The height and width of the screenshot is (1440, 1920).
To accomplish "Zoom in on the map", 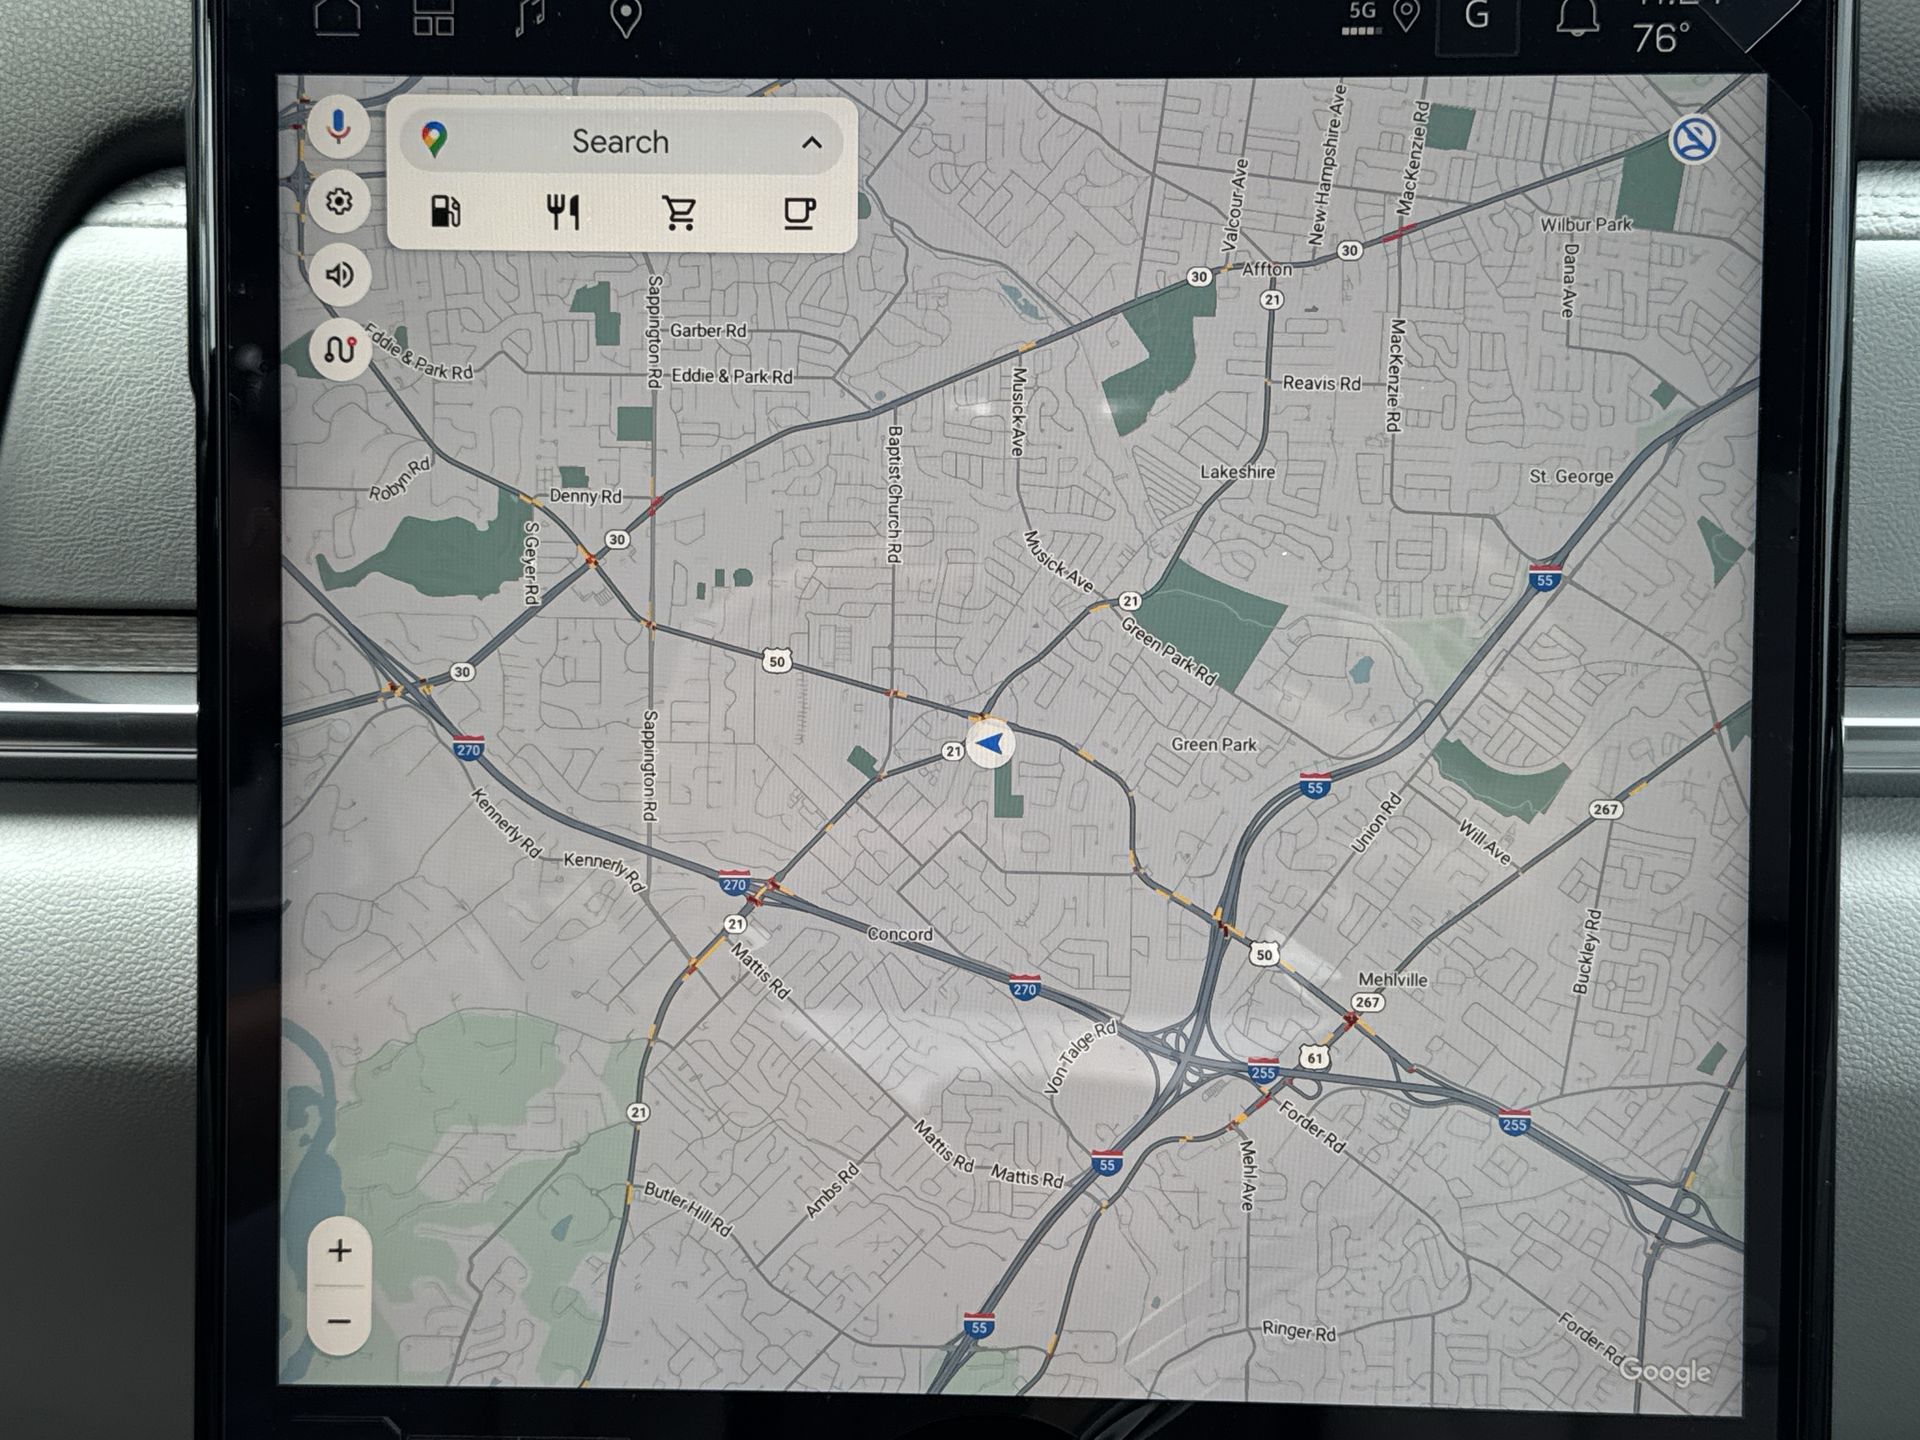I will (x=339, y=1250).
